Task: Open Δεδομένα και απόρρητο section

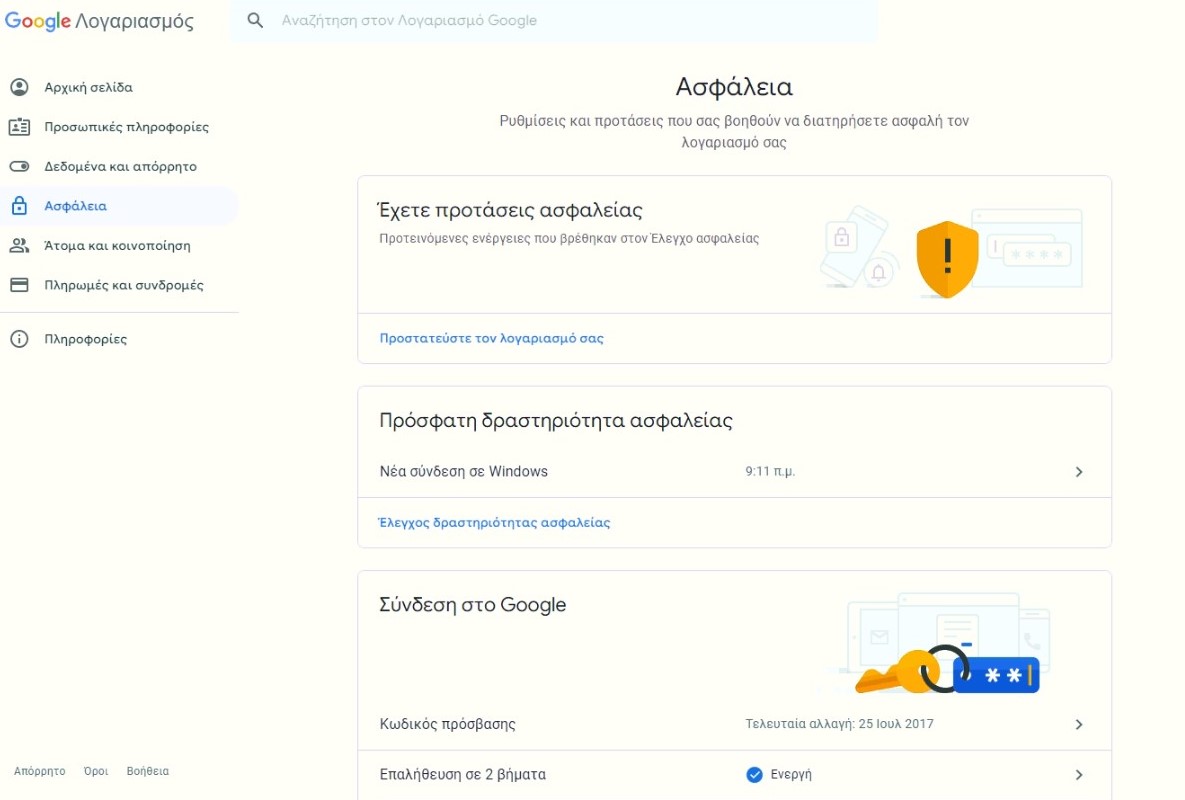Action: coord(119,166)
